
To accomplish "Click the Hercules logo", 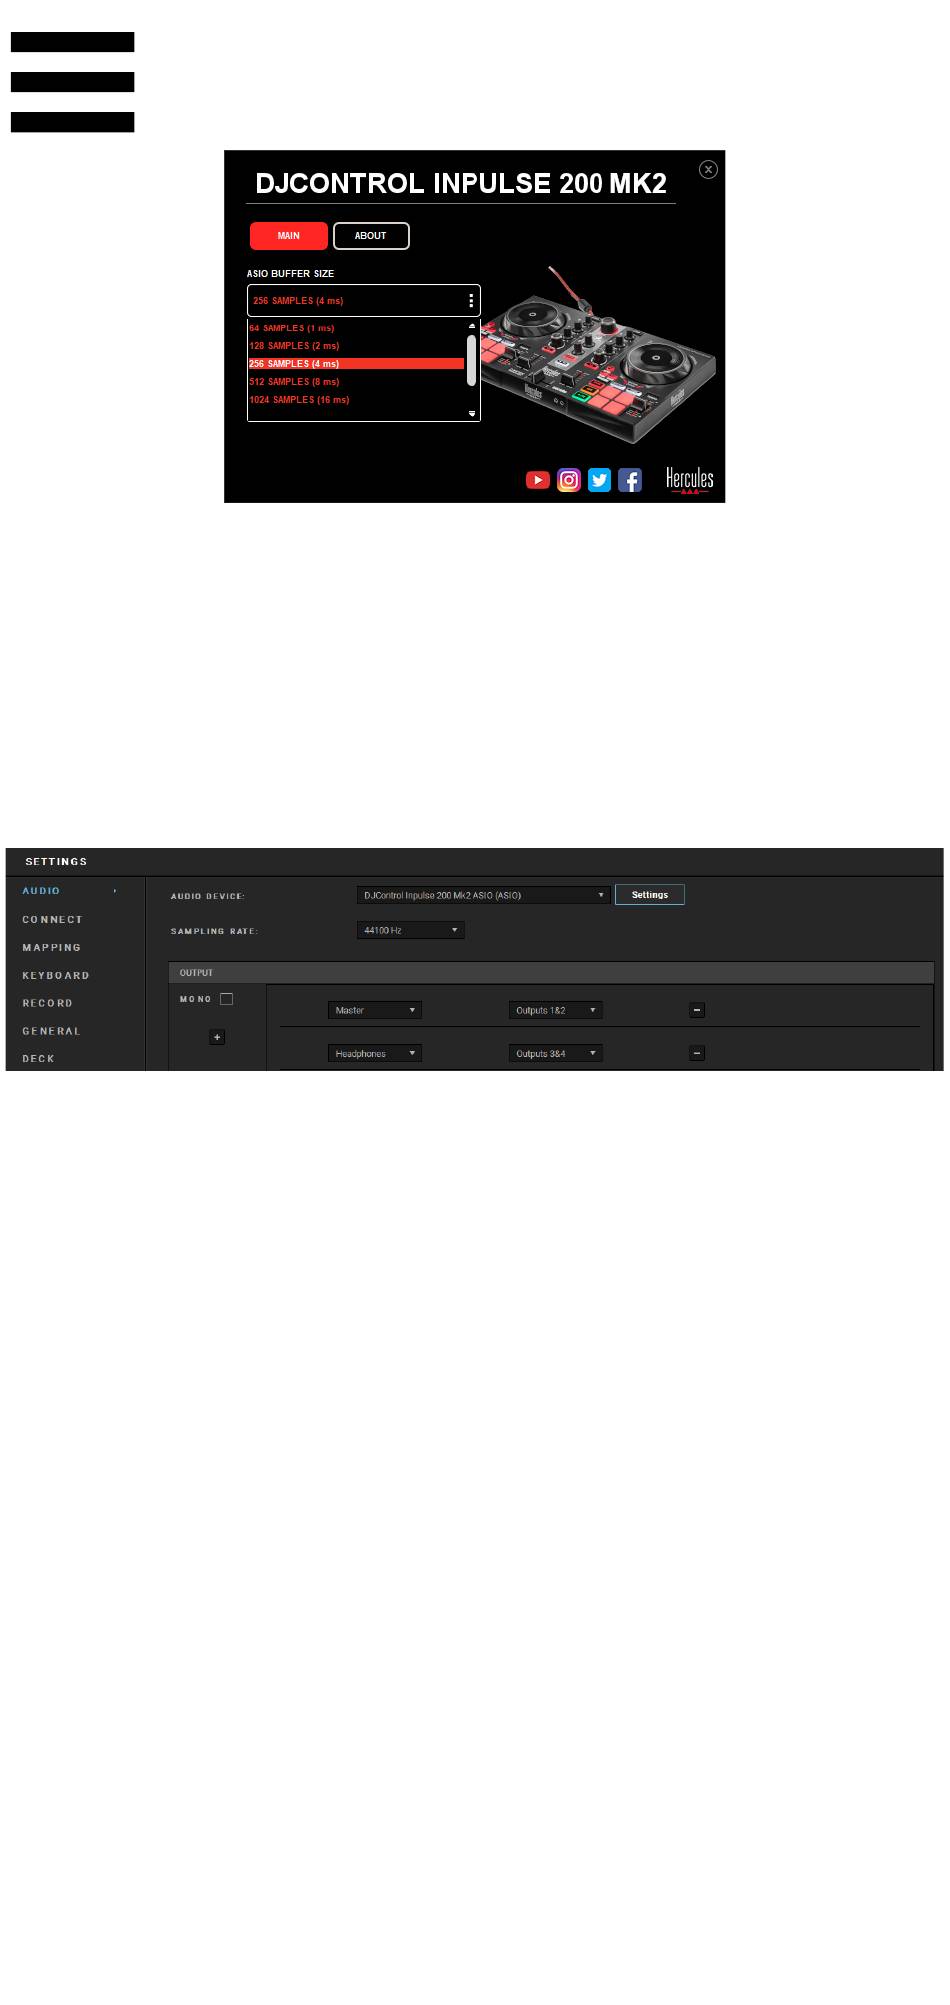I will [x=690, y=480].
